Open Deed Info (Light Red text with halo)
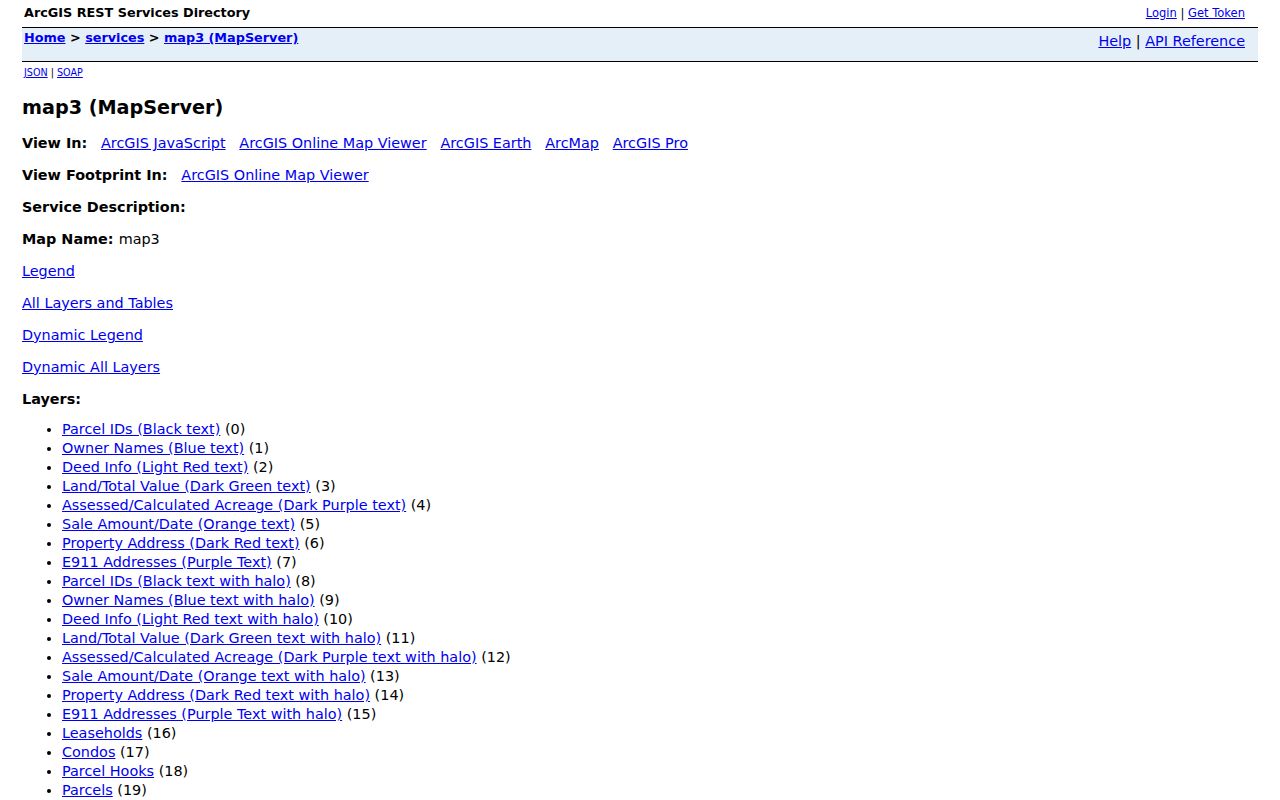Screen dimensions: 1280x800 (190, 619)
